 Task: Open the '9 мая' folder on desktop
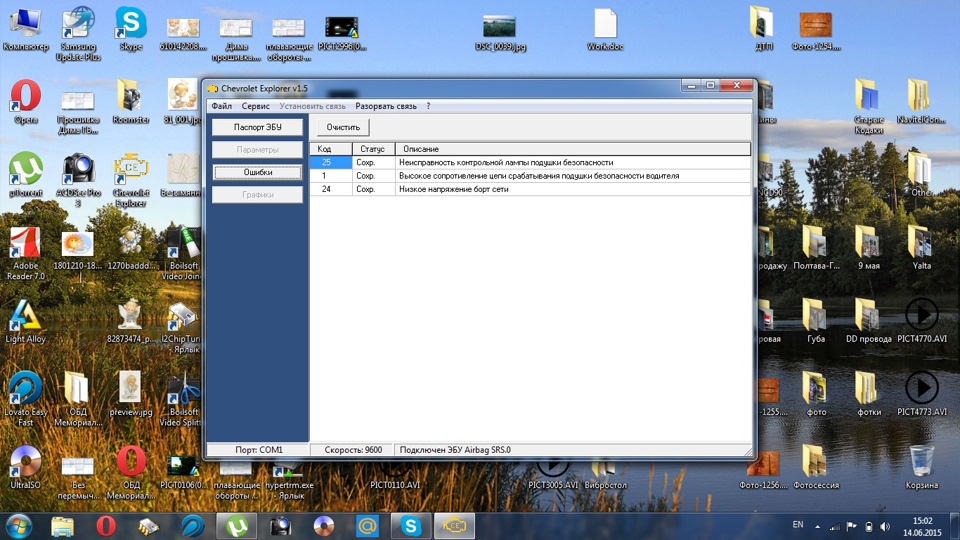click(868, 247)
